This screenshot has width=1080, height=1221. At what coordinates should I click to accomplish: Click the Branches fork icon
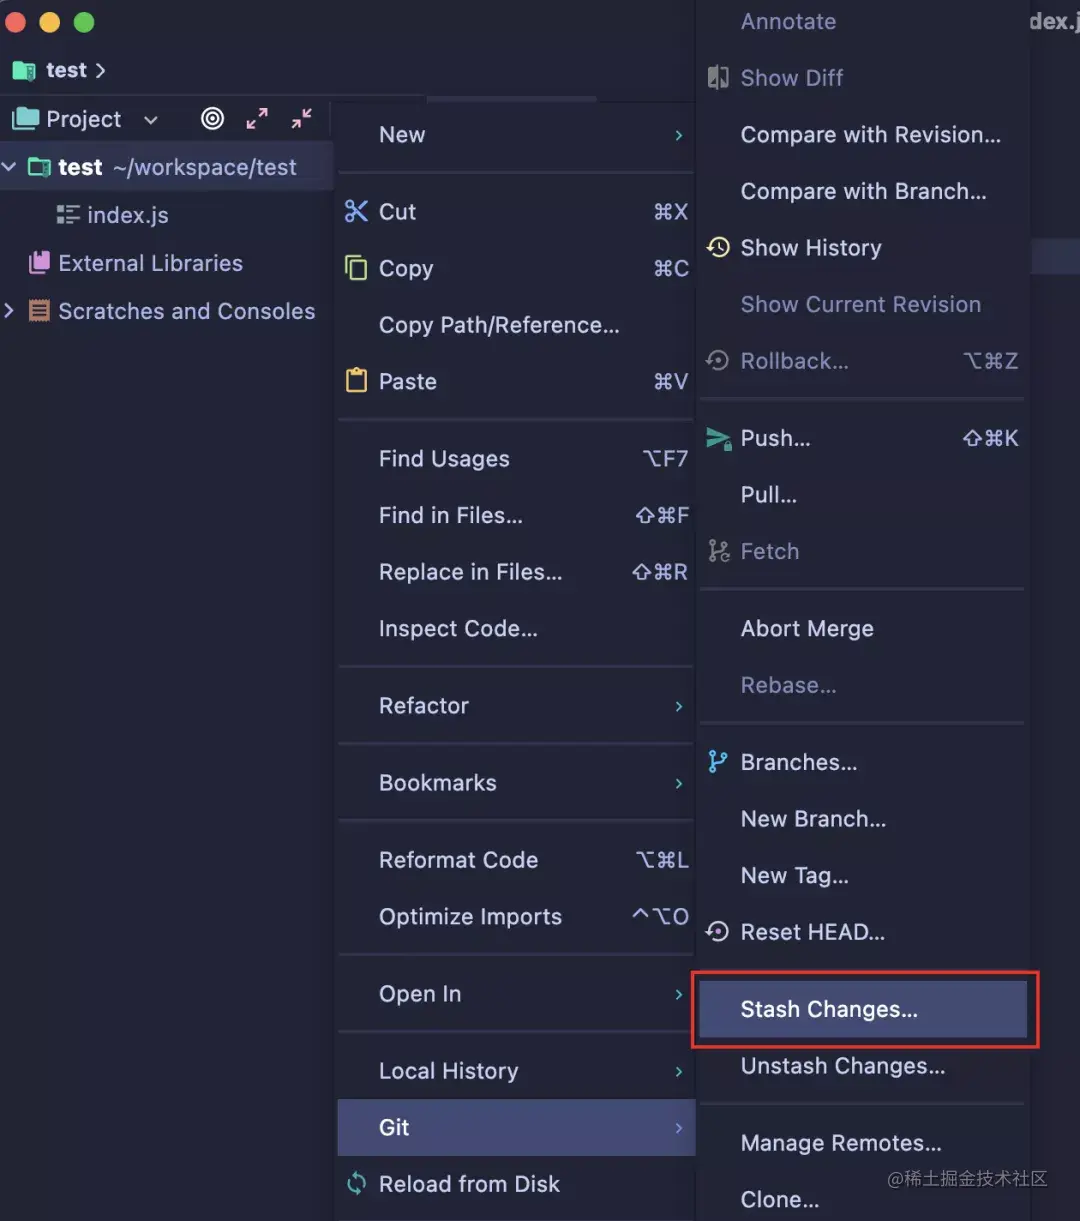718,762
